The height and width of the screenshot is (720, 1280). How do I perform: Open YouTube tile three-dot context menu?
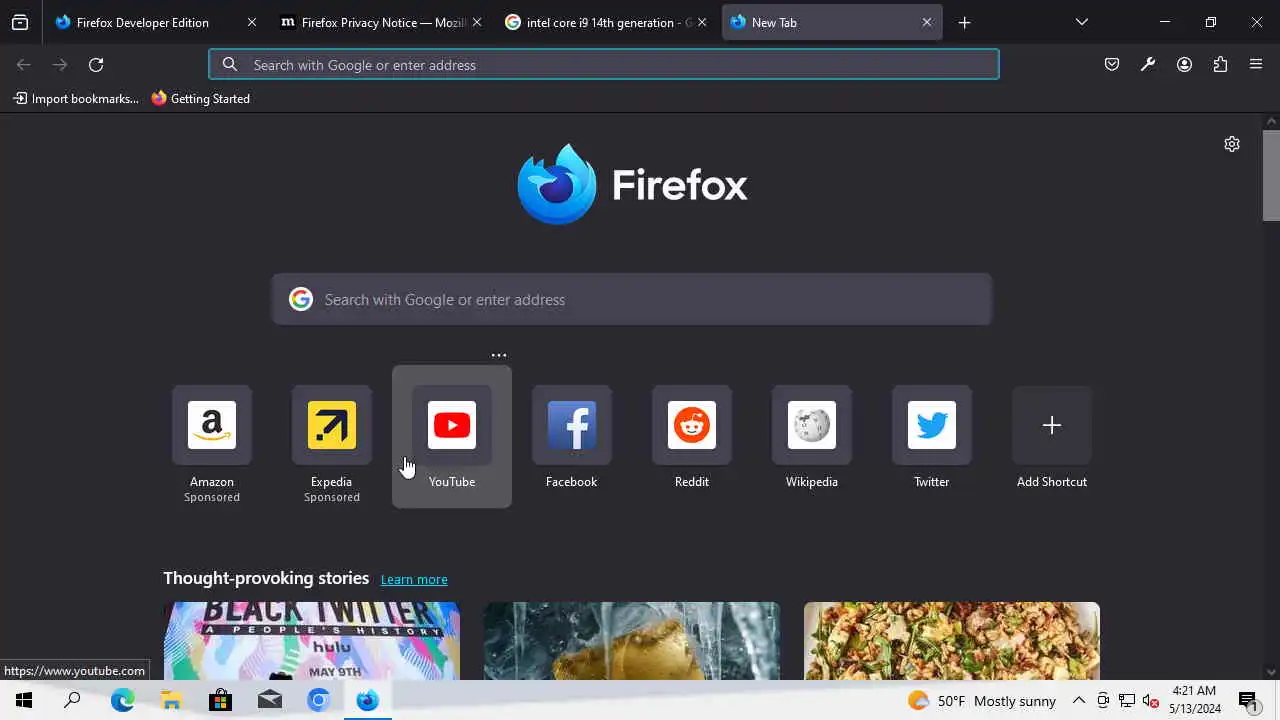[499, 355]
